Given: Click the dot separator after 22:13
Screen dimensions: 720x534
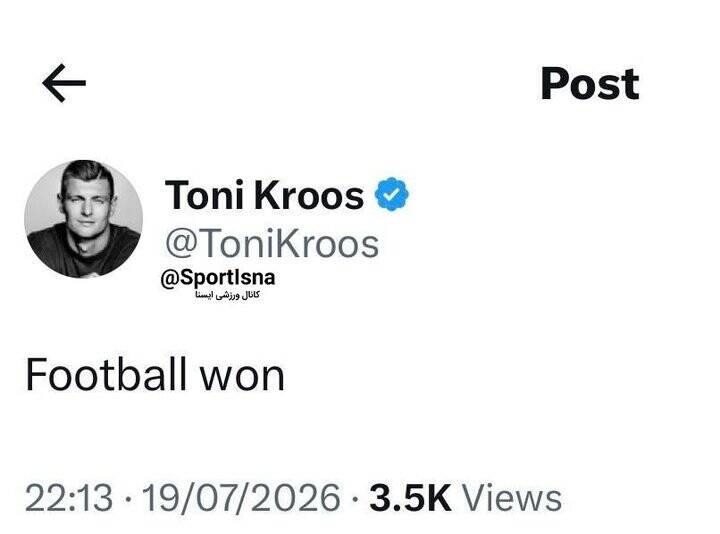Looking at the screenshot, I should (x=127, y=499).
